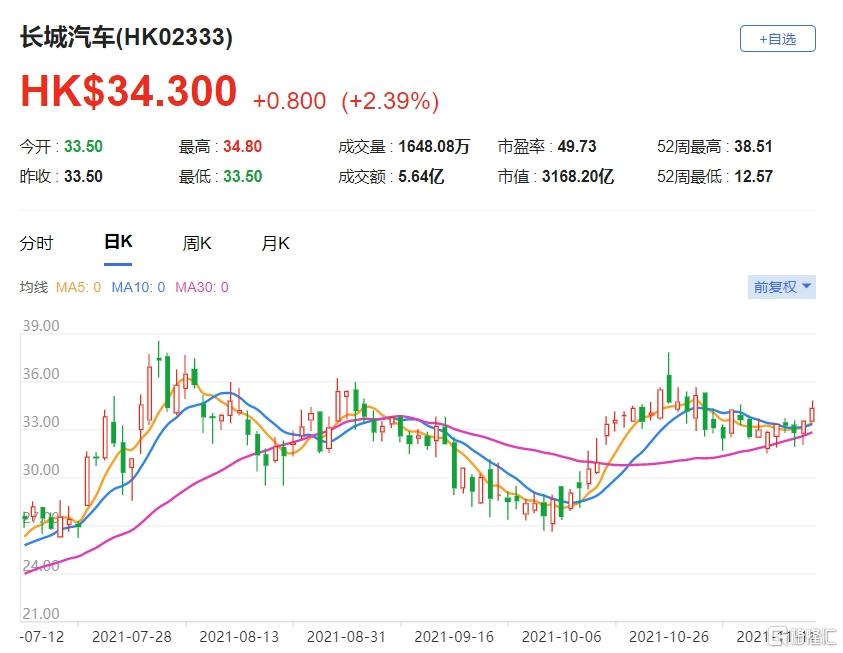Click the 30.00 price axis label
Image resolution: width=843 pixels, height=653 pixels.
(41, 470)
